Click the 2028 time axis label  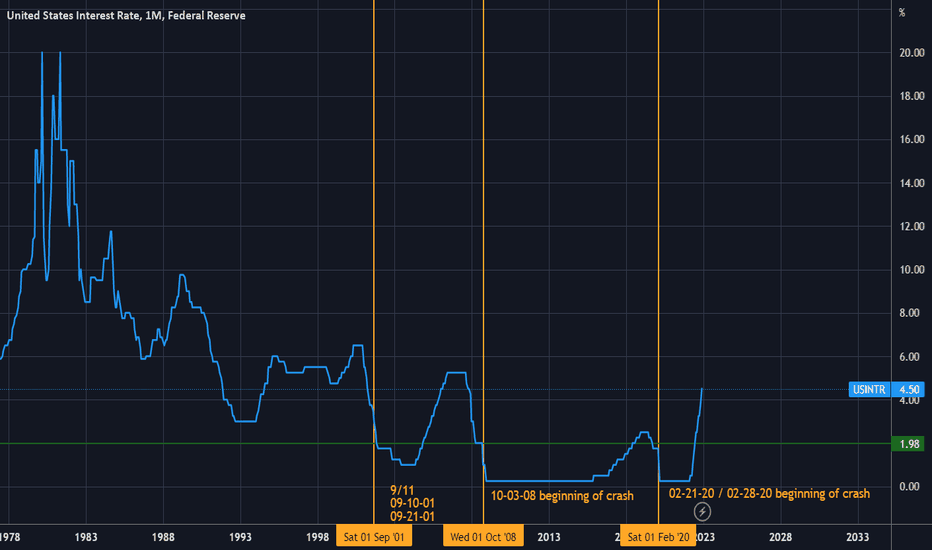(x=780, y=537)
